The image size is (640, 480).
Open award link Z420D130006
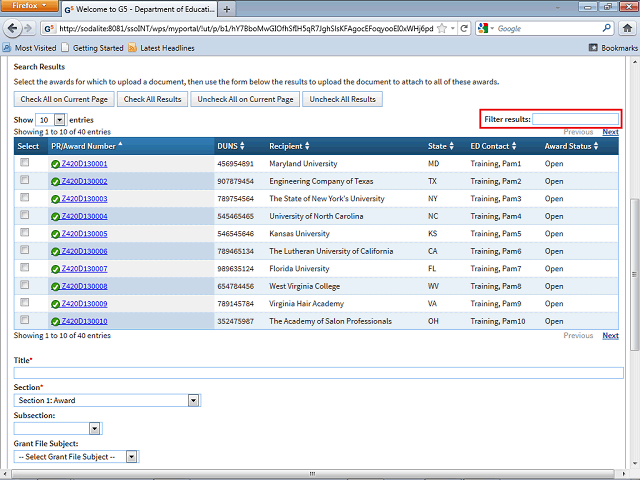coord(84,251)
